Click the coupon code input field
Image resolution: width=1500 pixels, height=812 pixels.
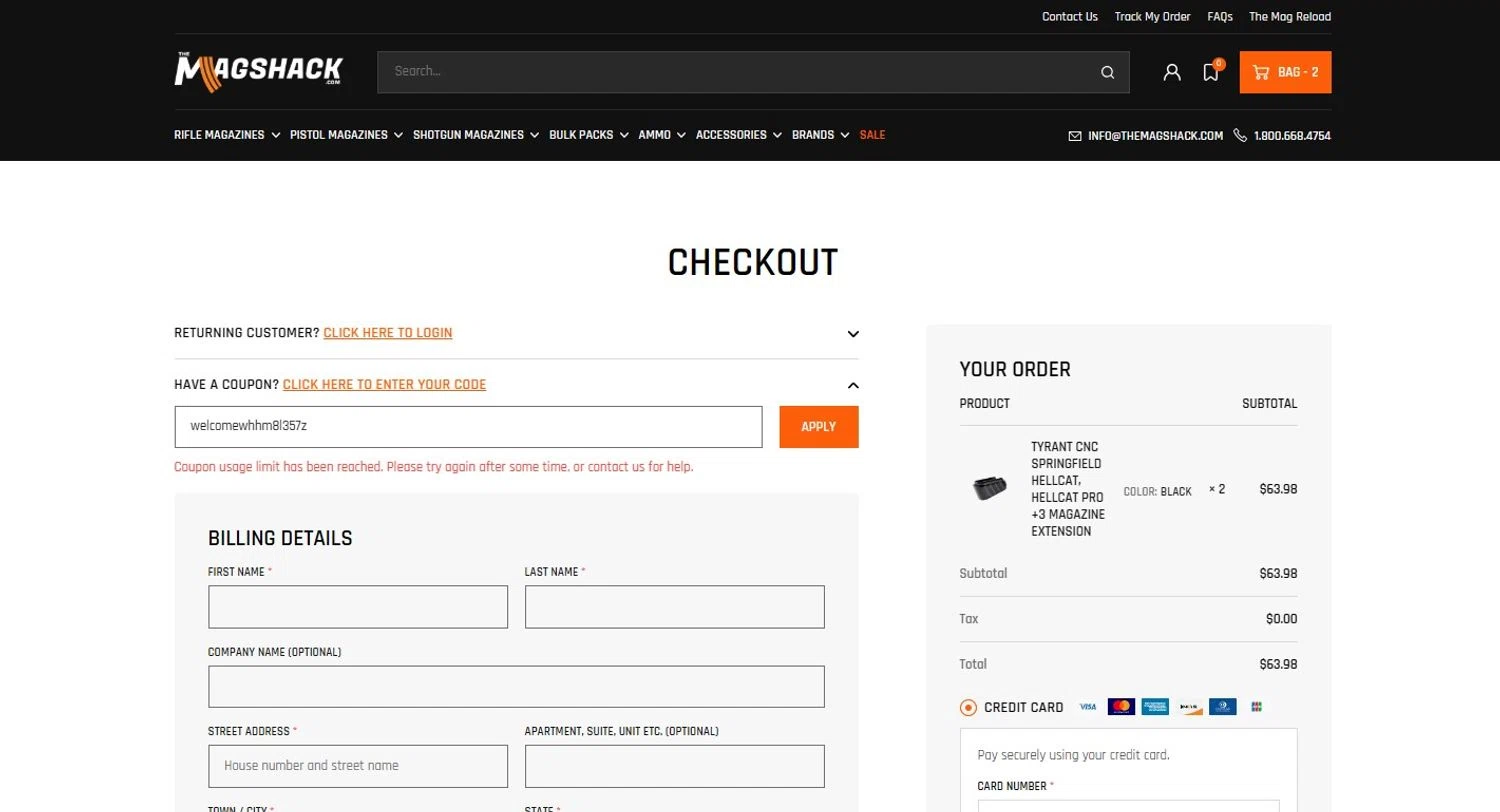(x=468, y=427)
